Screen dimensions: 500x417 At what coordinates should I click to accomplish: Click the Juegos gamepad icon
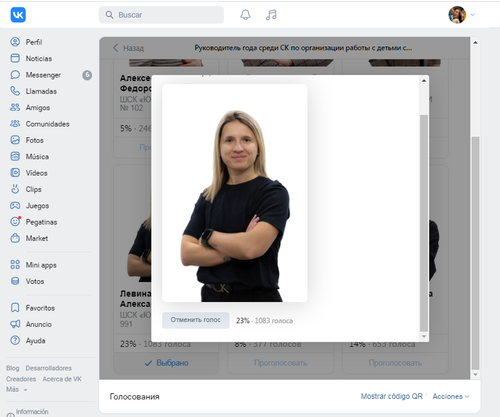click(15, 205)
